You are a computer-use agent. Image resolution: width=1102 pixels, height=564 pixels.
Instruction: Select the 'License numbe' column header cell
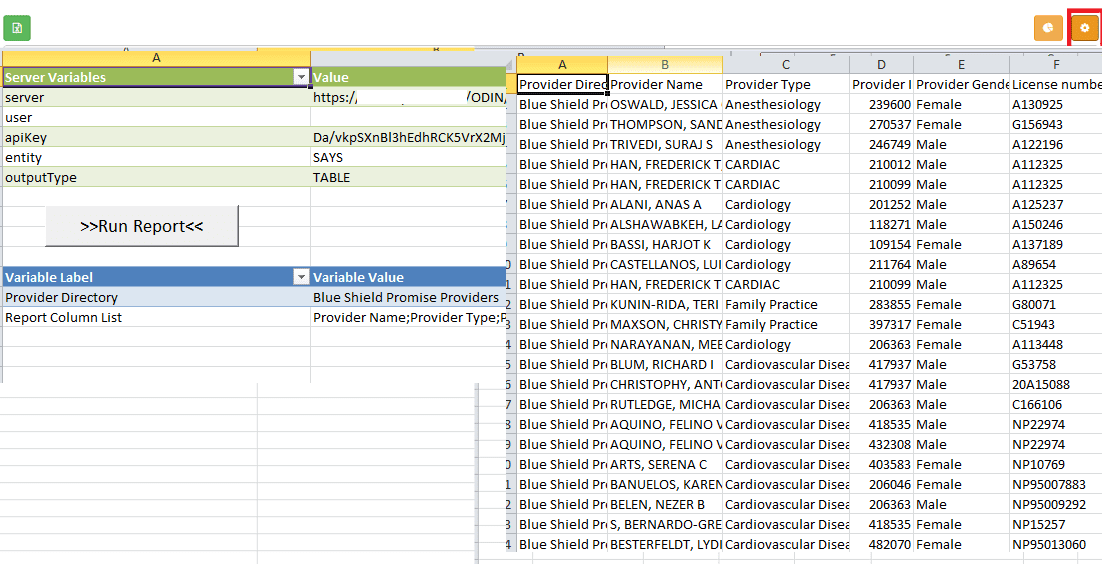1056,84
